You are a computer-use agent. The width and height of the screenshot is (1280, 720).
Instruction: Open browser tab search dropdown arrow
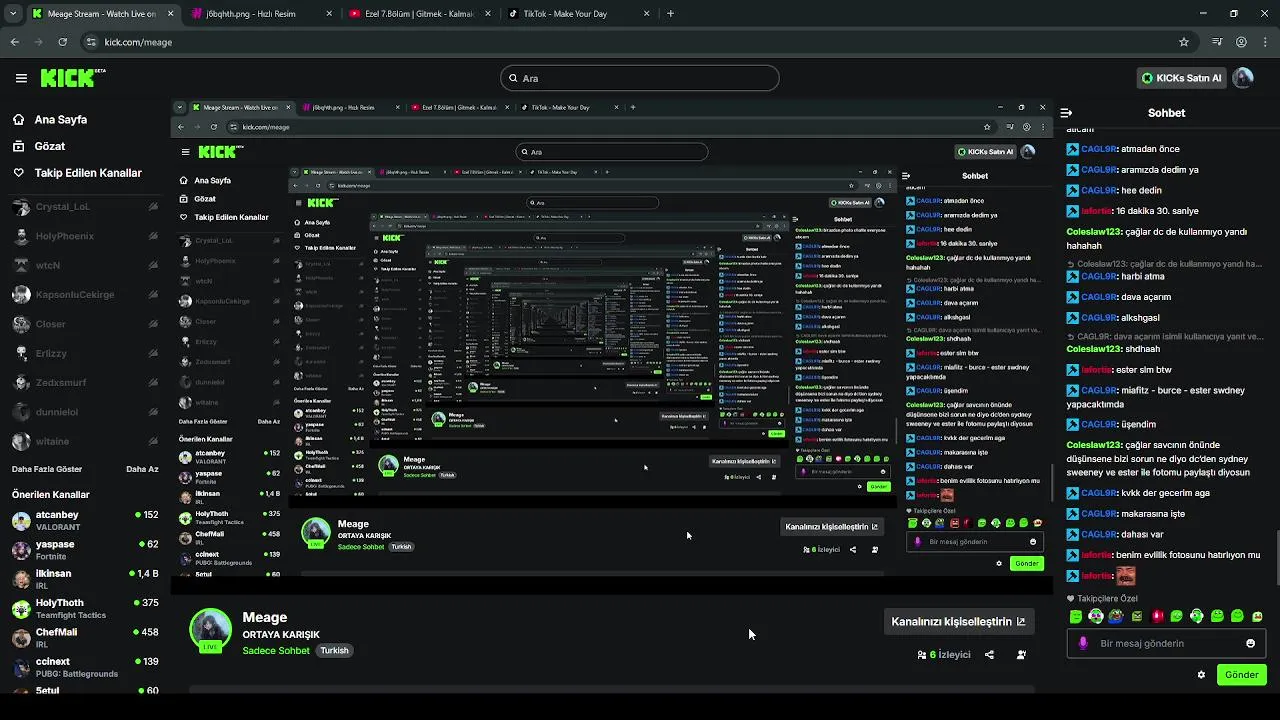click(x=14, y=14)
